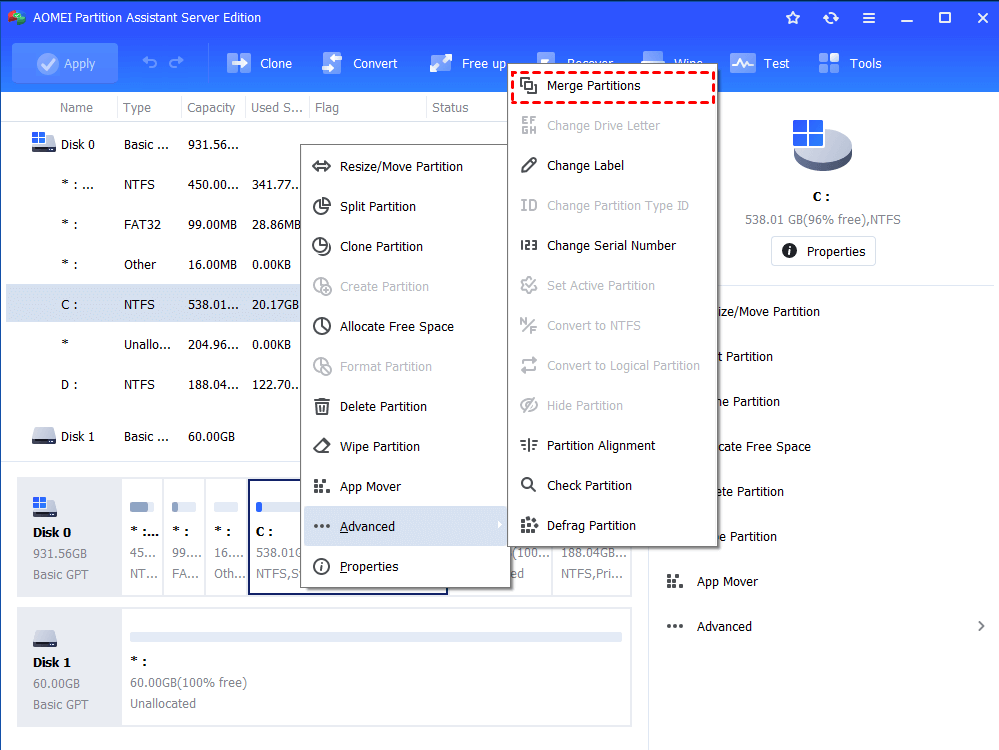Viewport: 999px width, 750px height.
Task: Click the Split Partition pie icon
Action: click(x=322, y=206)
